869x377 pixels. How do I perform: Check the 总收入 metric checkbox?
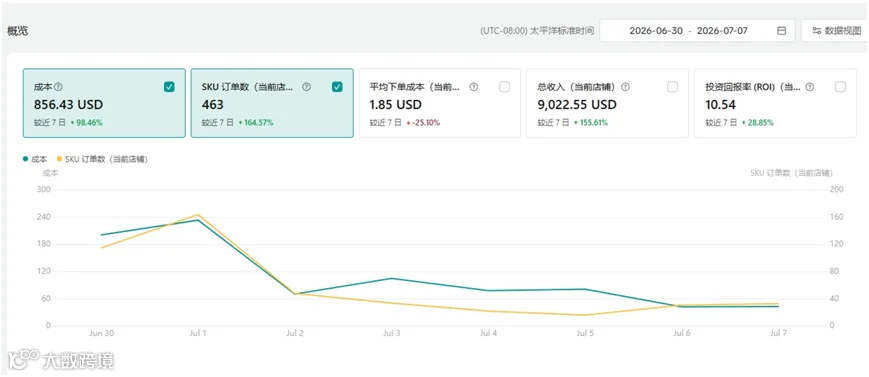click(x=672, y=87)
